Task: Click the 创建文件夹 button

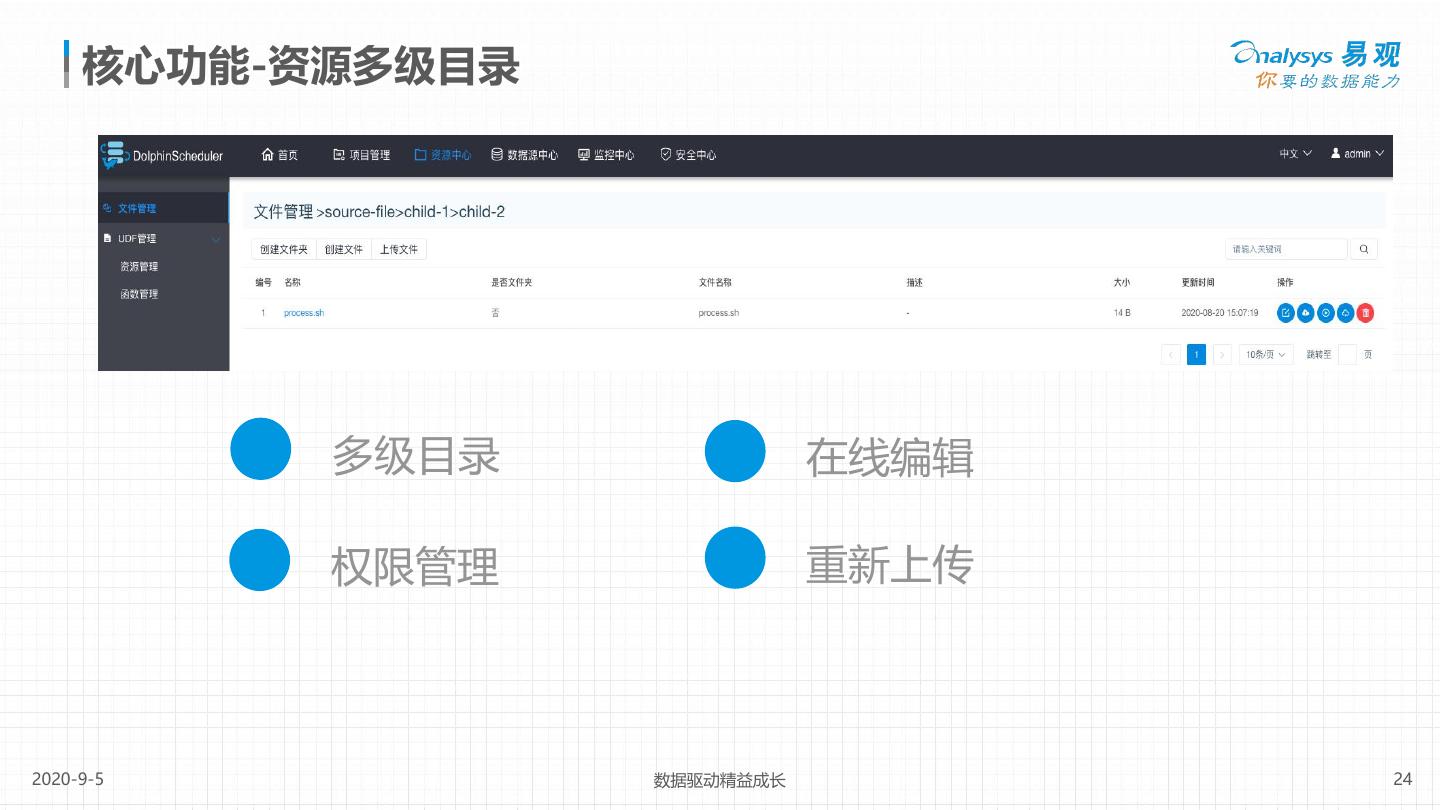Action: point(284,249)
